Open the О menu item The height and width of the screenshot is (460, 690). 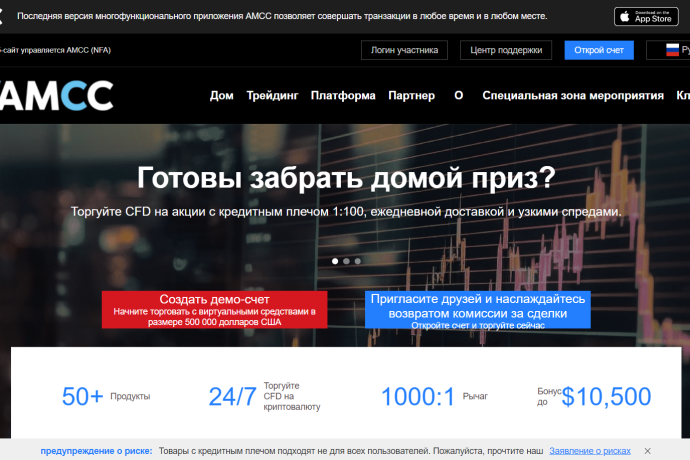click(x=459, y=96)
